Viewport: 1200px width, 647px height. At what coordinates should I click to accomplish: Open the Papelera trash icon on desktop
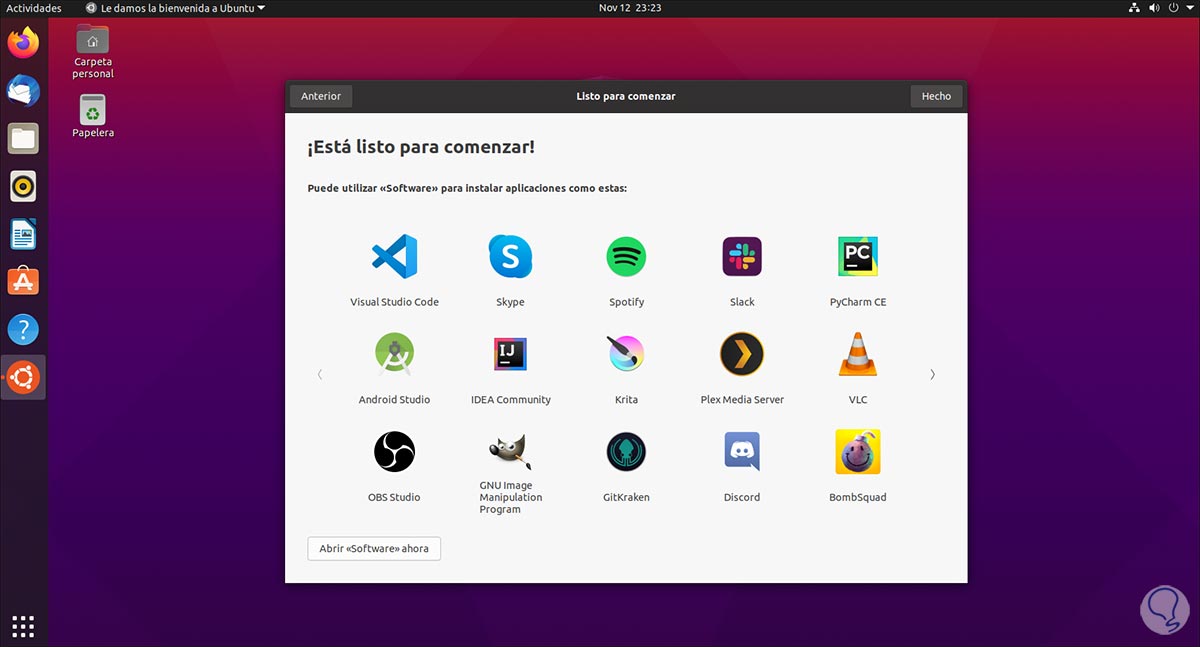click(93, 116)
